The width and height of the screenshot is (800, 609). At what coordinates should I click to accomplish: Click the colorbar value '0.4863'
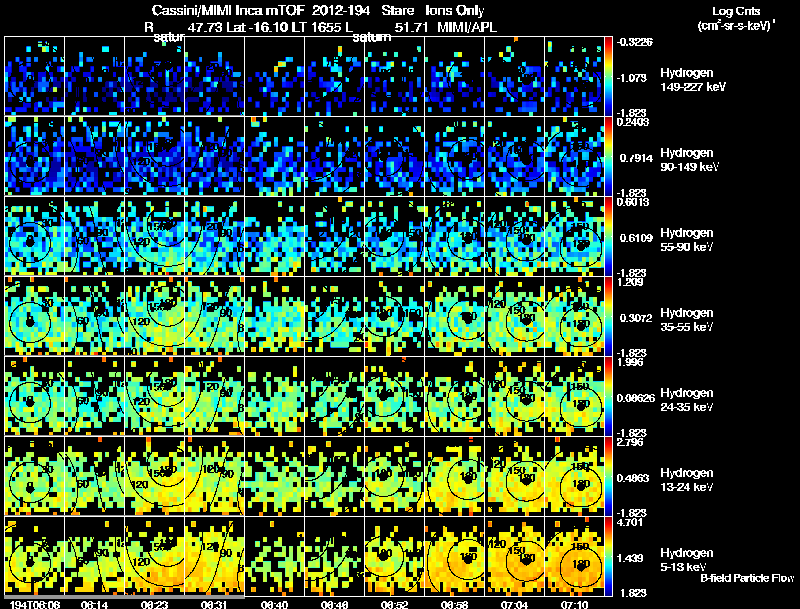tap(633, 478)
